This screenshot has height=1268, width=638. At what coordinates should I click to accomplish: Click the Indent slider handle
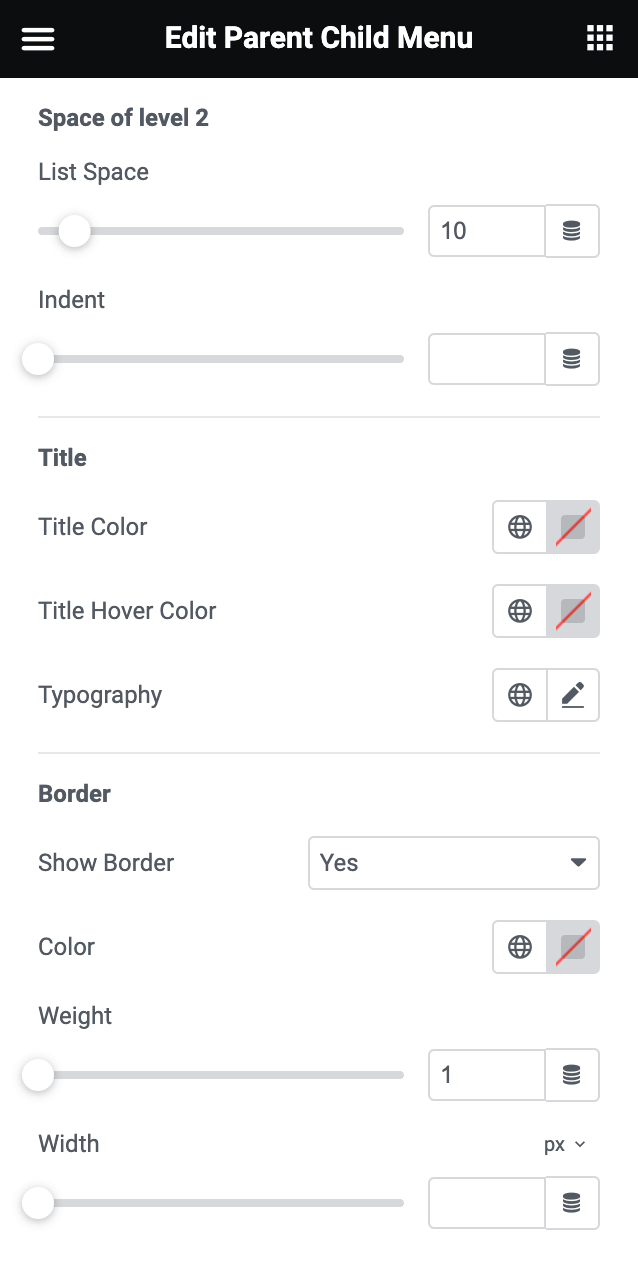tap(38, 359)
